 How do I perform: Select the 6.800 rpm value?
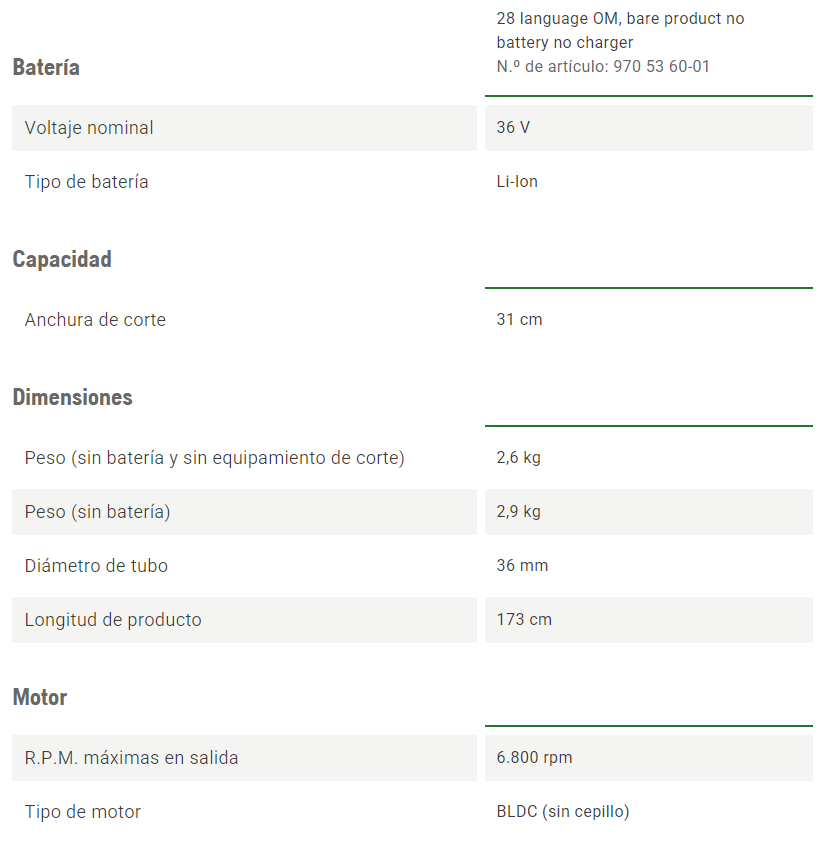click(534, 758)
